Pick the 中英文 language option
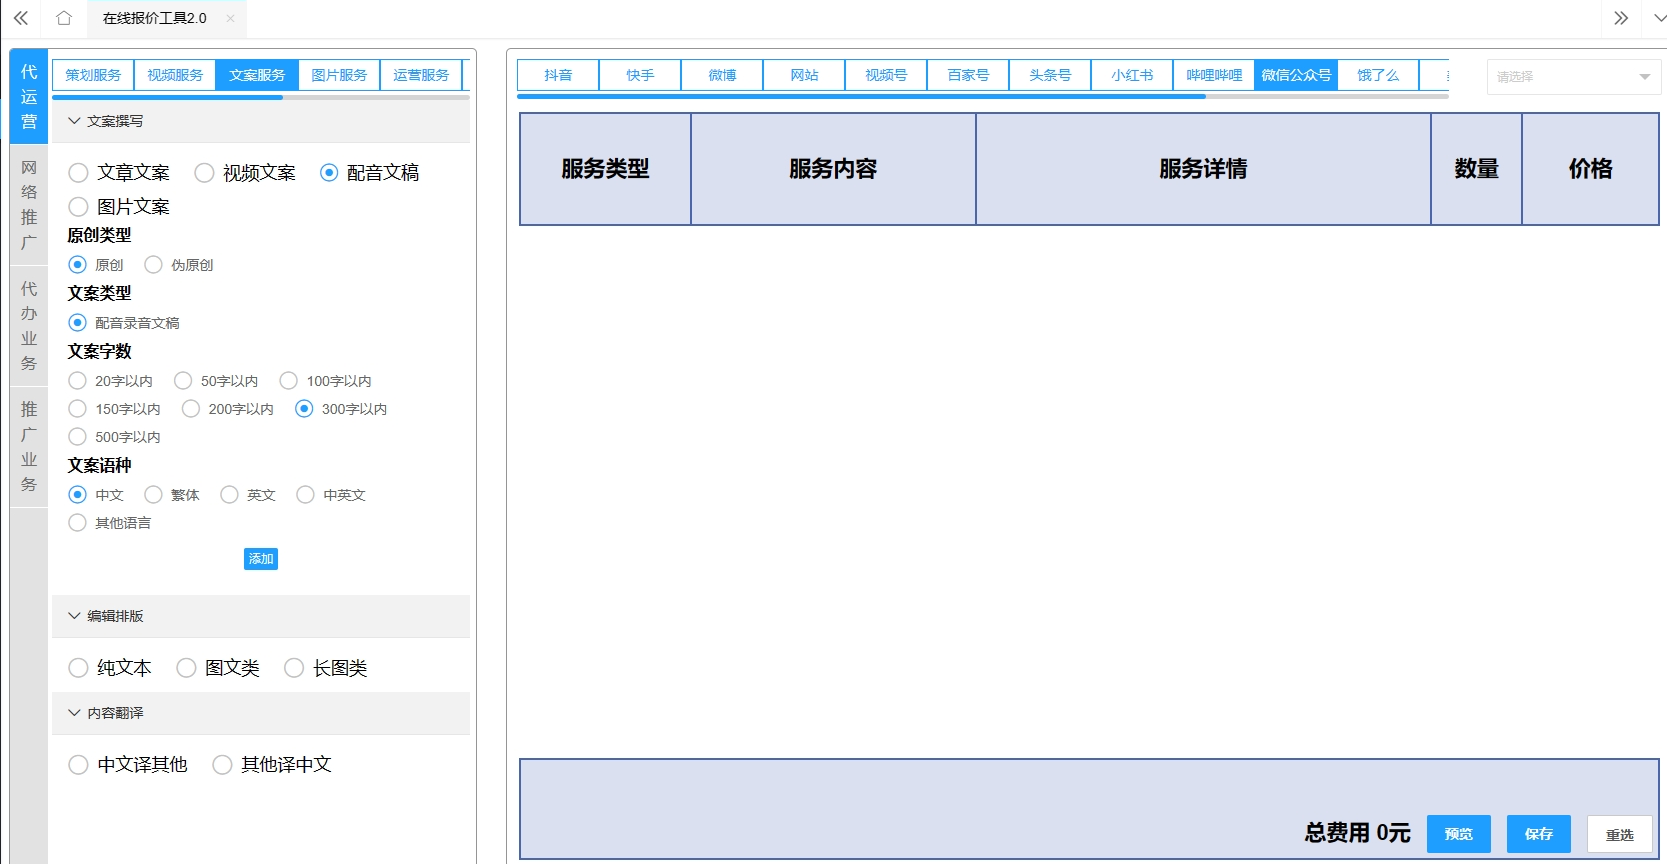 (306, 495)
